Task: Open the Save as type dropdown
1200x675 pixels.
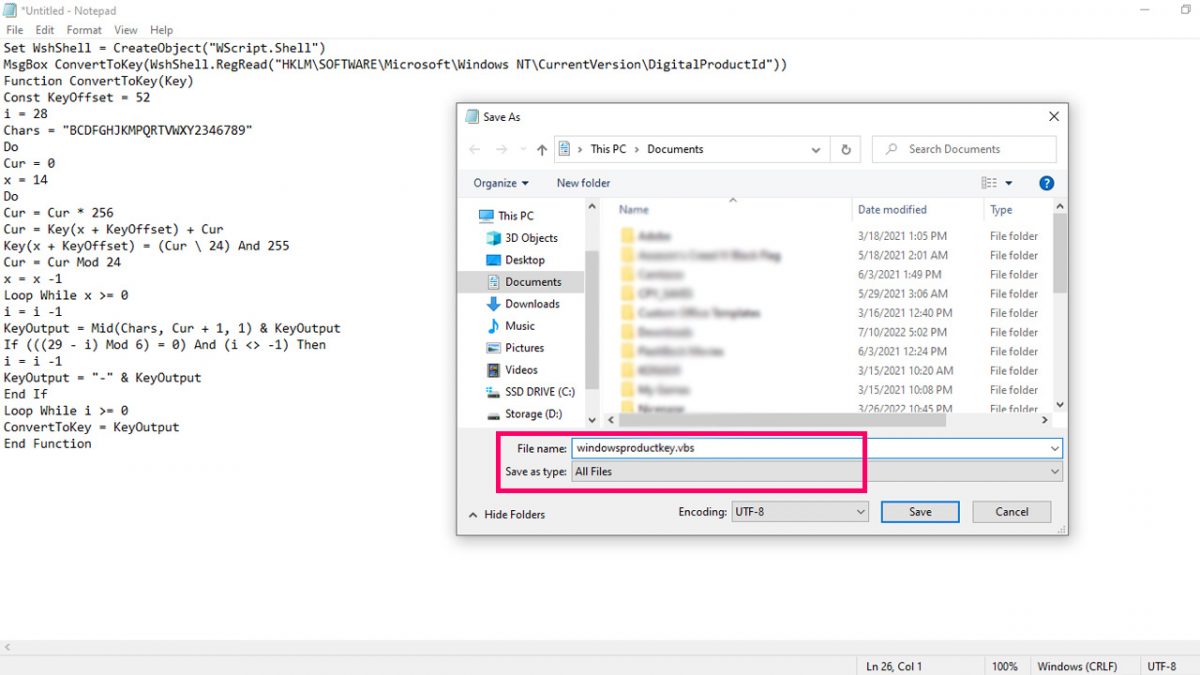Action: [815, 471]
